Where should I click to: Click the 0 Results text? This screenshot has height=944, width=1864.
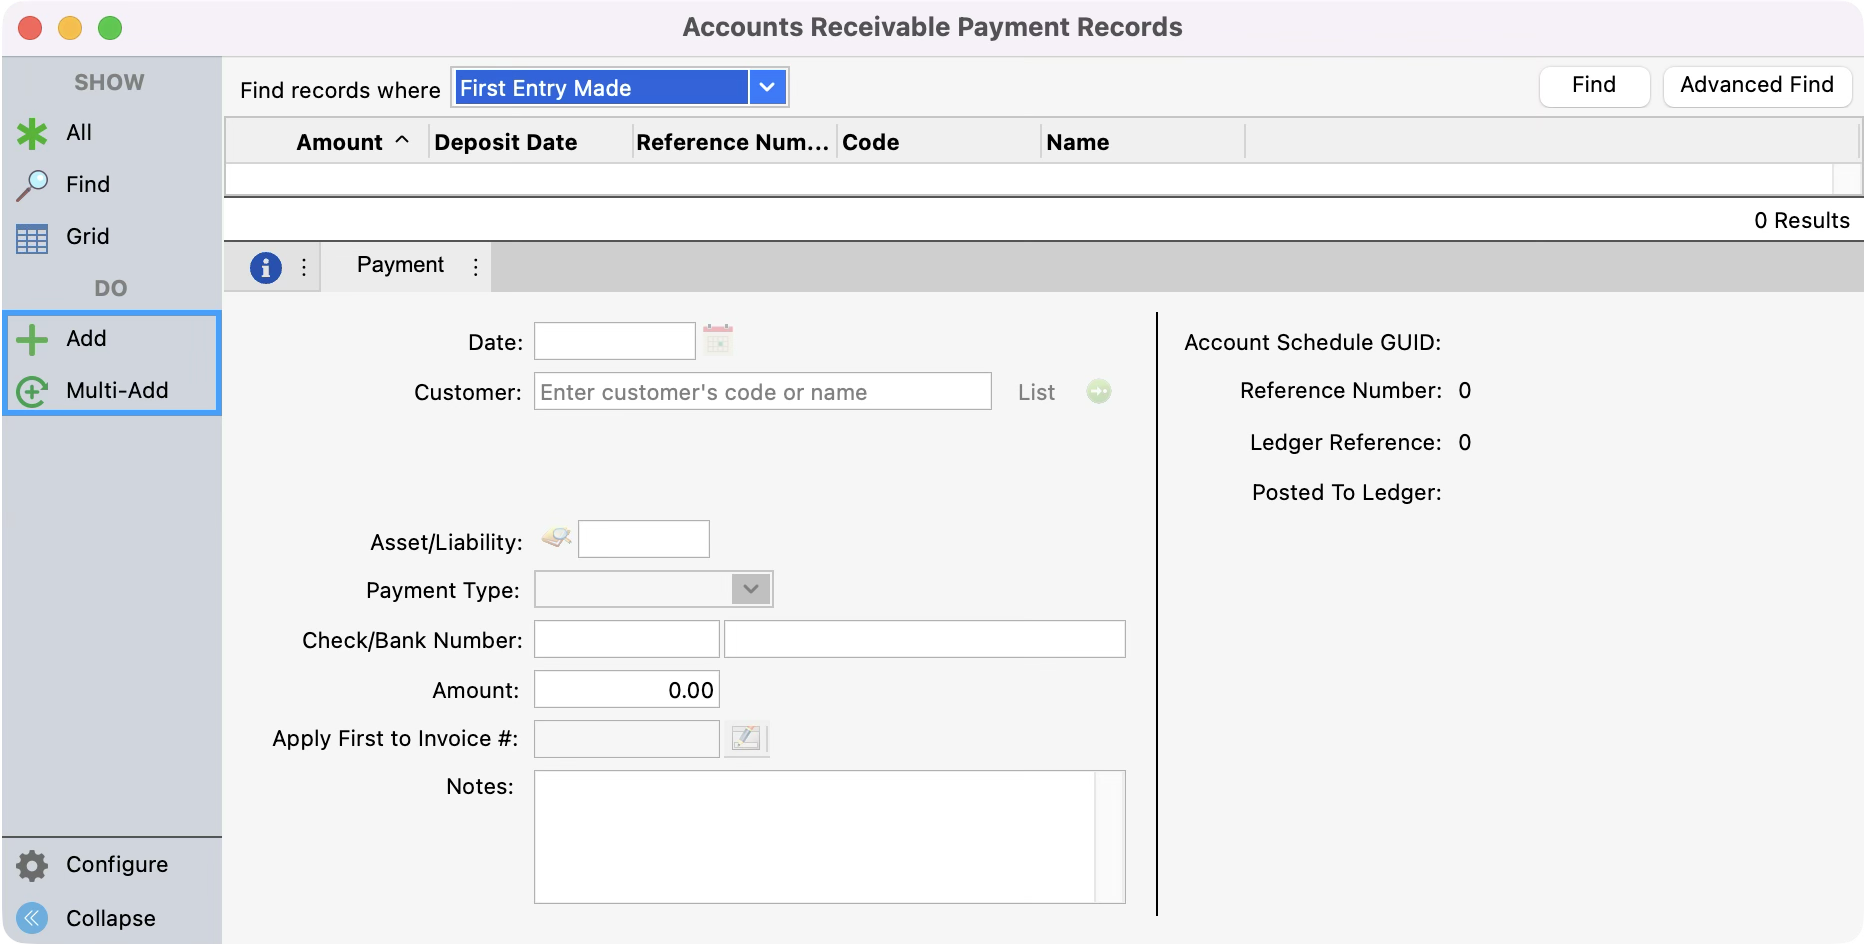click(1802, 220)
